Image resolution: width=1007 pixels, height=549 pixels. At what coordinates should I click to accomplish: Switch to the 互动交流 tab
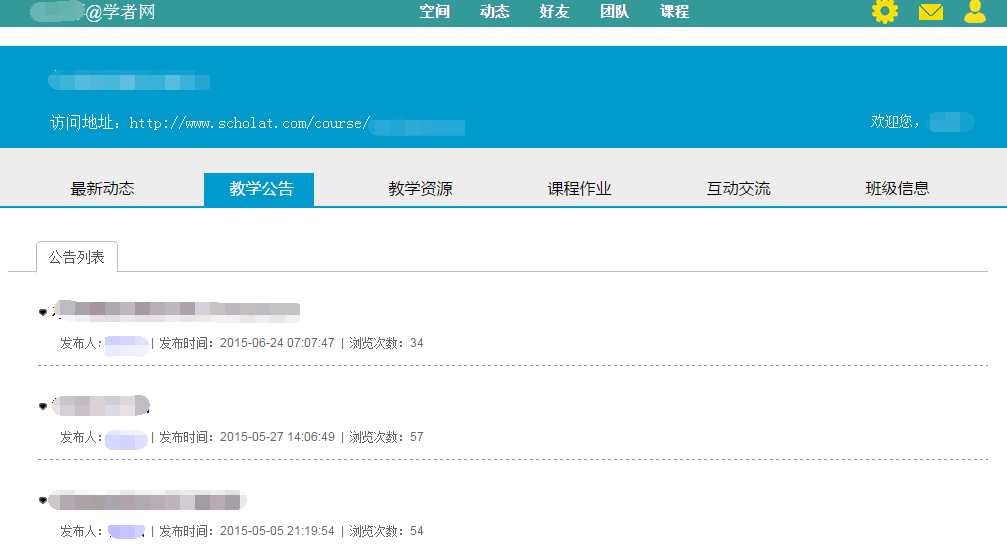738,189
